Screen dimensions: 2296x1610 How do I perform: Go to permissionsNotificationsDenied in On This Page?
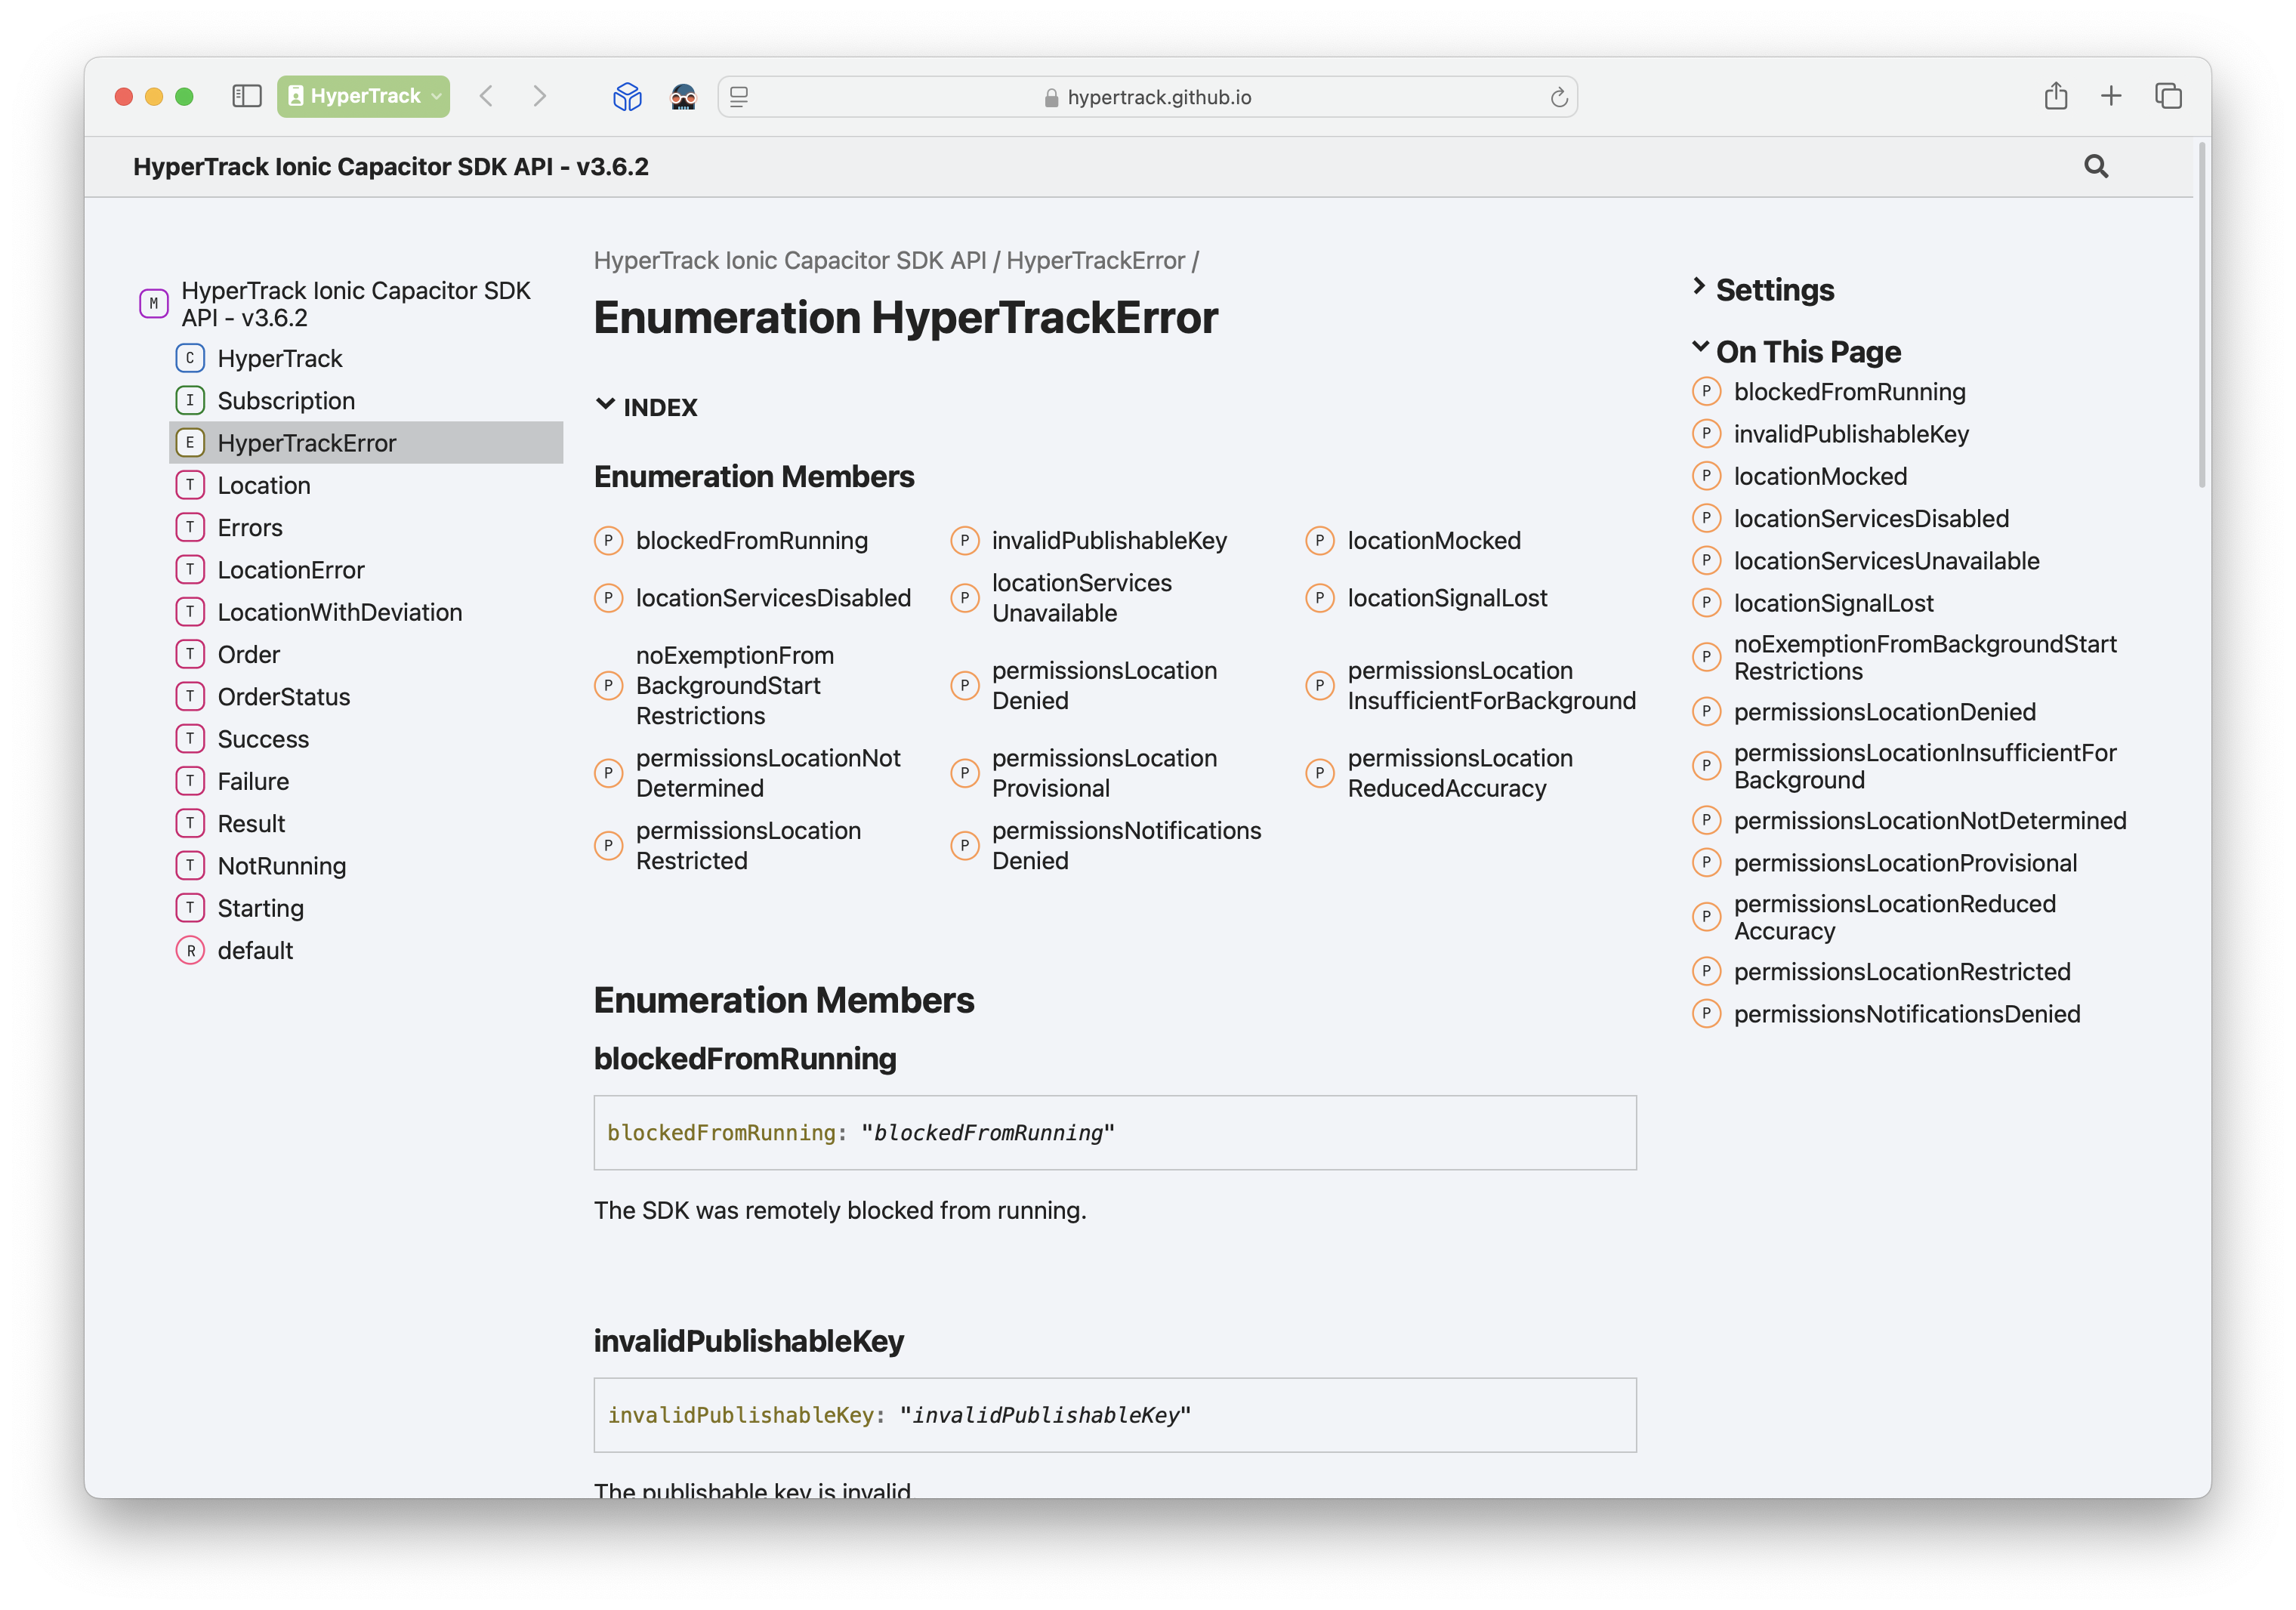[x=1907, y=1013]
